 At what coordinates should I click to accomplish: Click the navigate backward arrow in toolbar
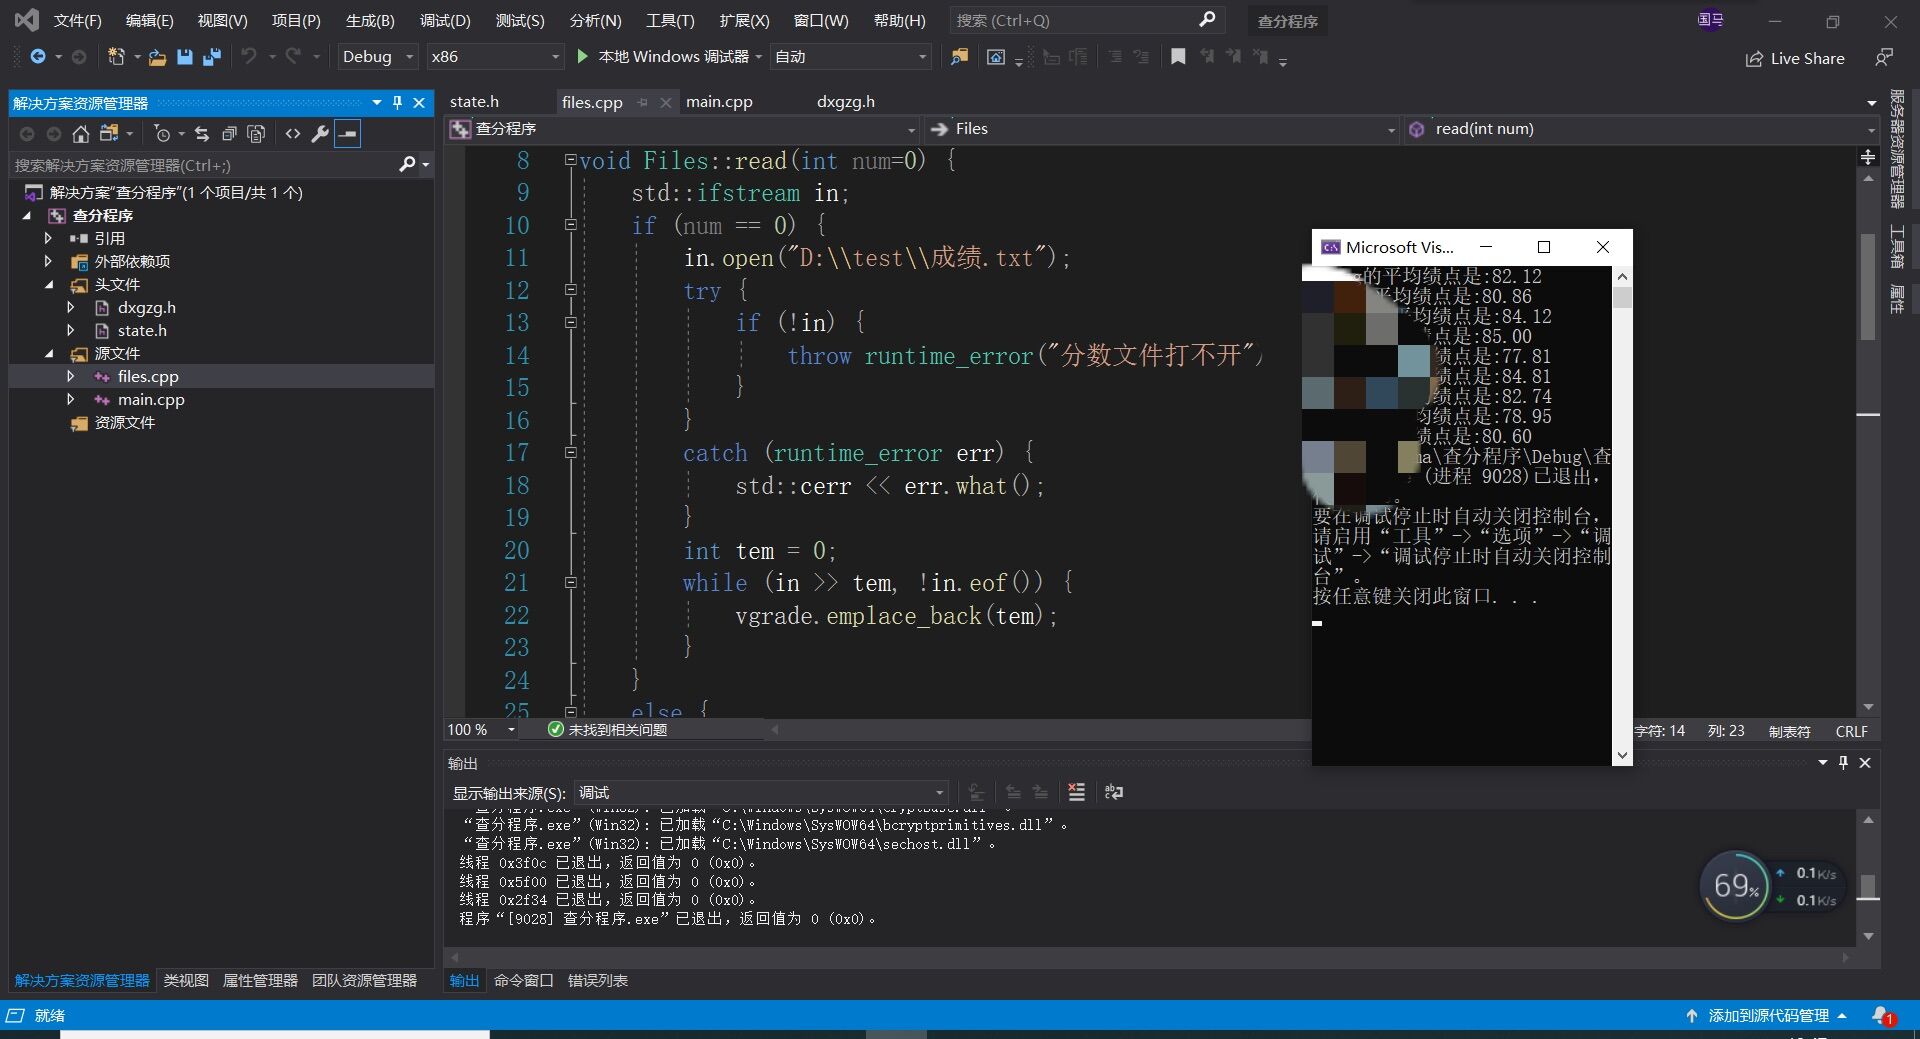click(x=38, y=57)
